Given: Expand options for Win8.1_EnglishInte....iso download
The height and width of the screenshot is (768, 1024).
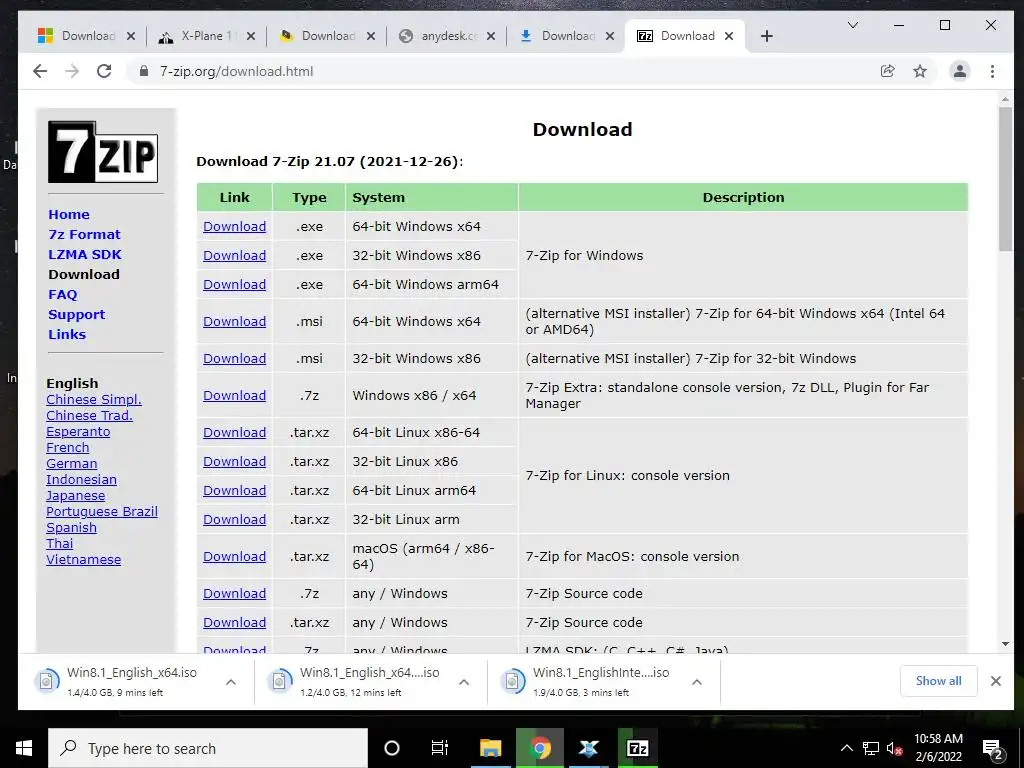Looking at the screenshot, I should (x=697, y=682).
